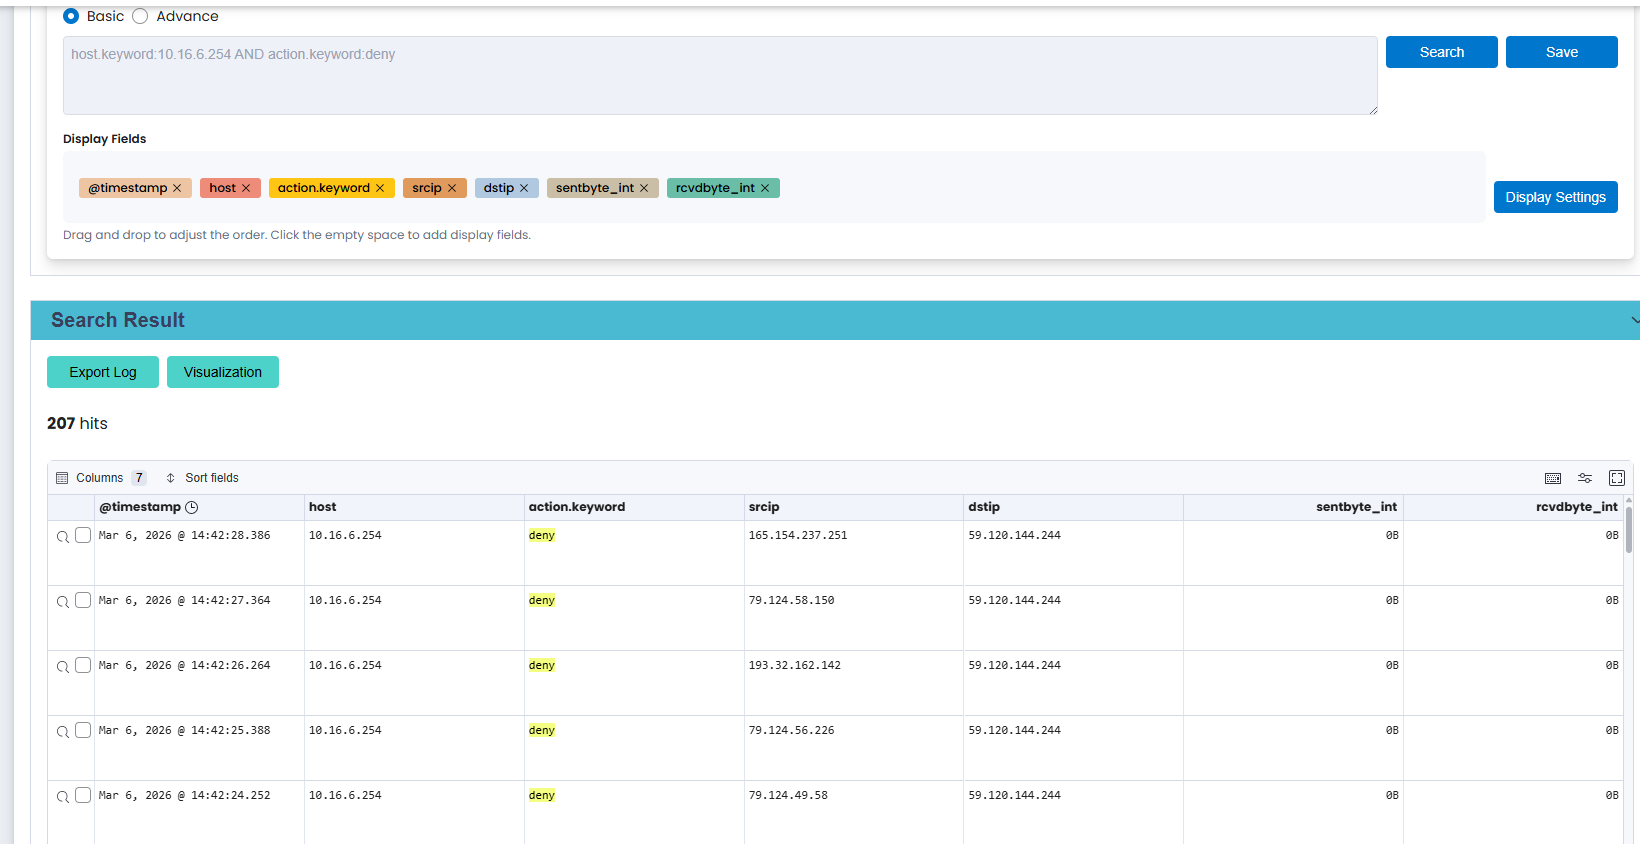Remove the @timestamp display field tag
Image resolution: width=1640 pixels, height=844 pixels.
coord(177,188)
